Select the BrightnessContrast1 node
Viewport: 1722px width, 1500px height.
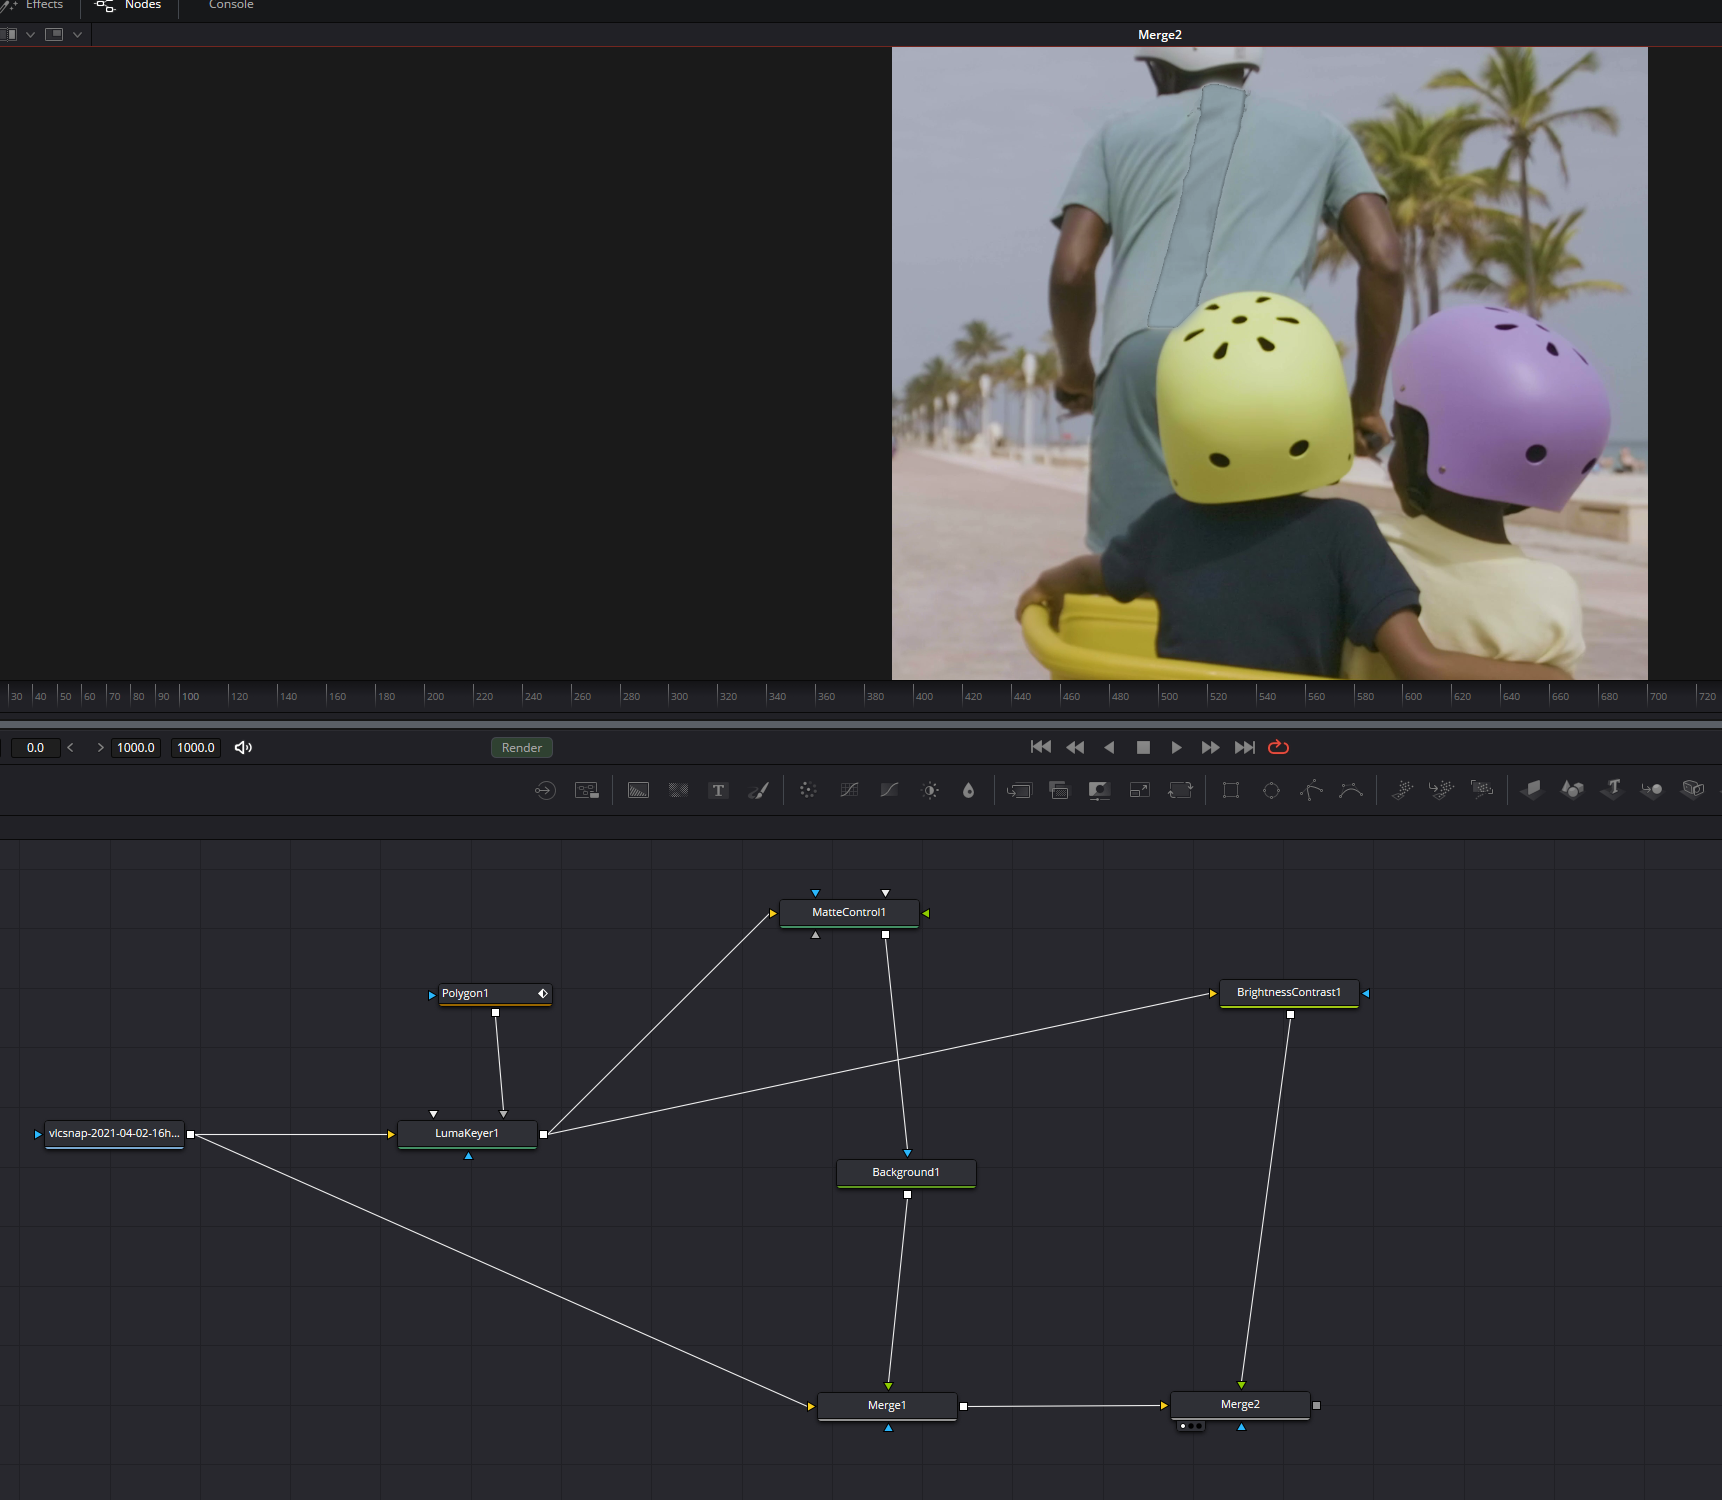tap(1289, 992)
